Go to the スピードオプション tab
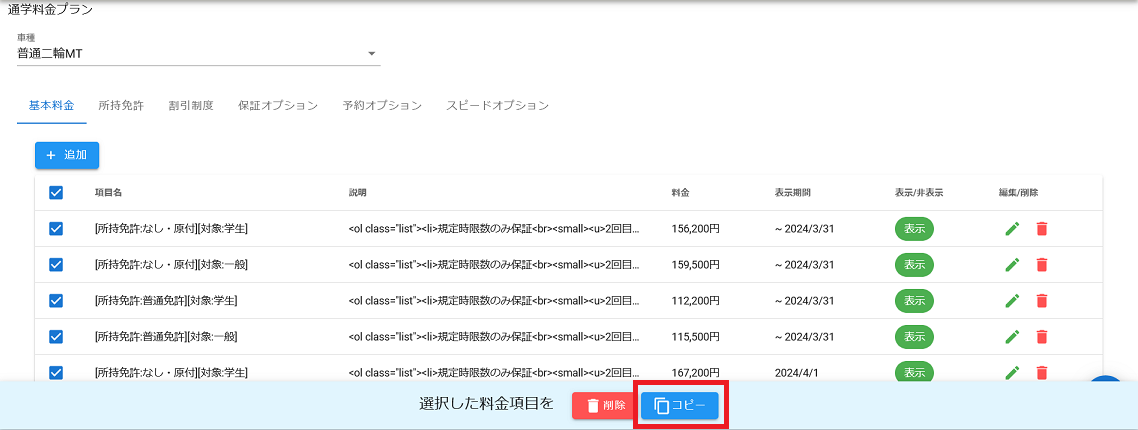The width and height of the screenshot is (1138, 430). pyautogui.click(x=497, y=105)
